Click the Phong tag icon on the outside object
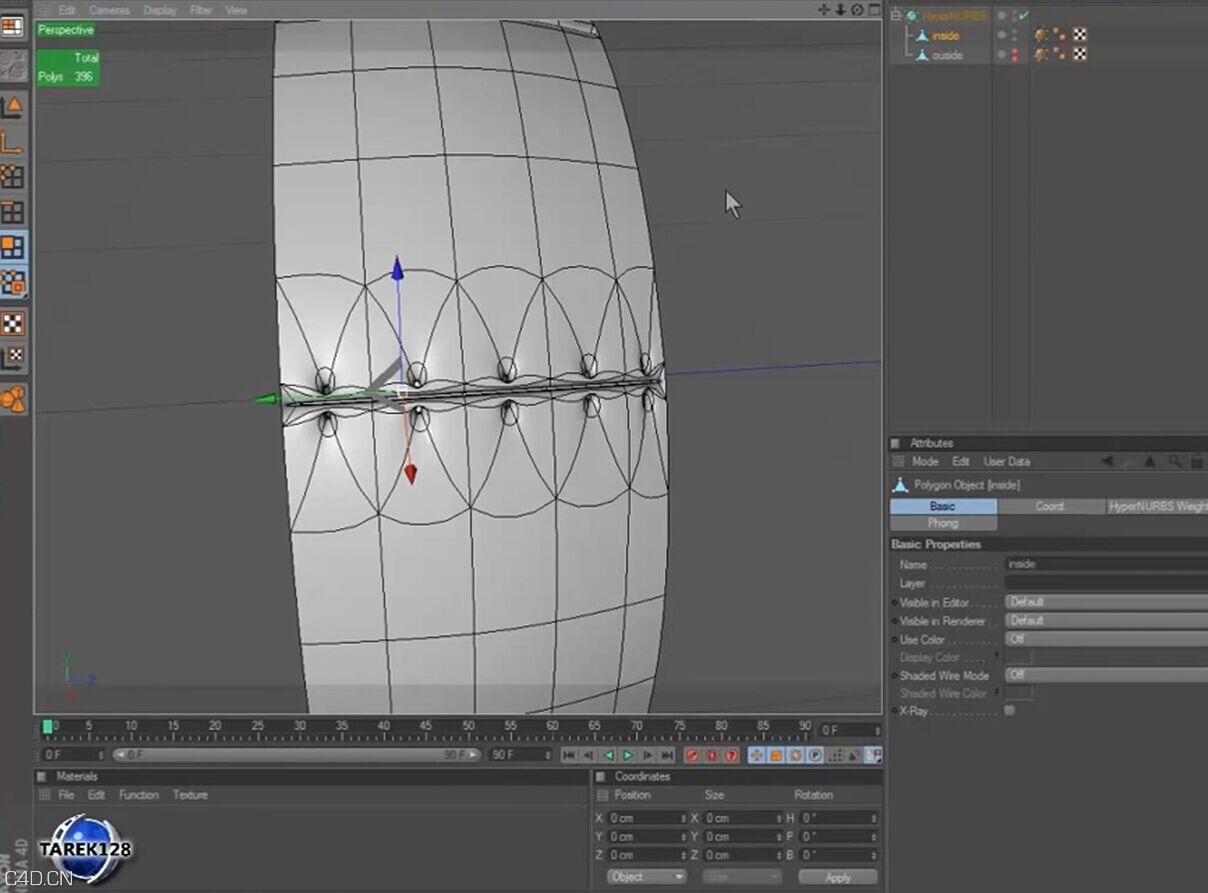Screen dimensions: 1208x893 [1057, 54]
